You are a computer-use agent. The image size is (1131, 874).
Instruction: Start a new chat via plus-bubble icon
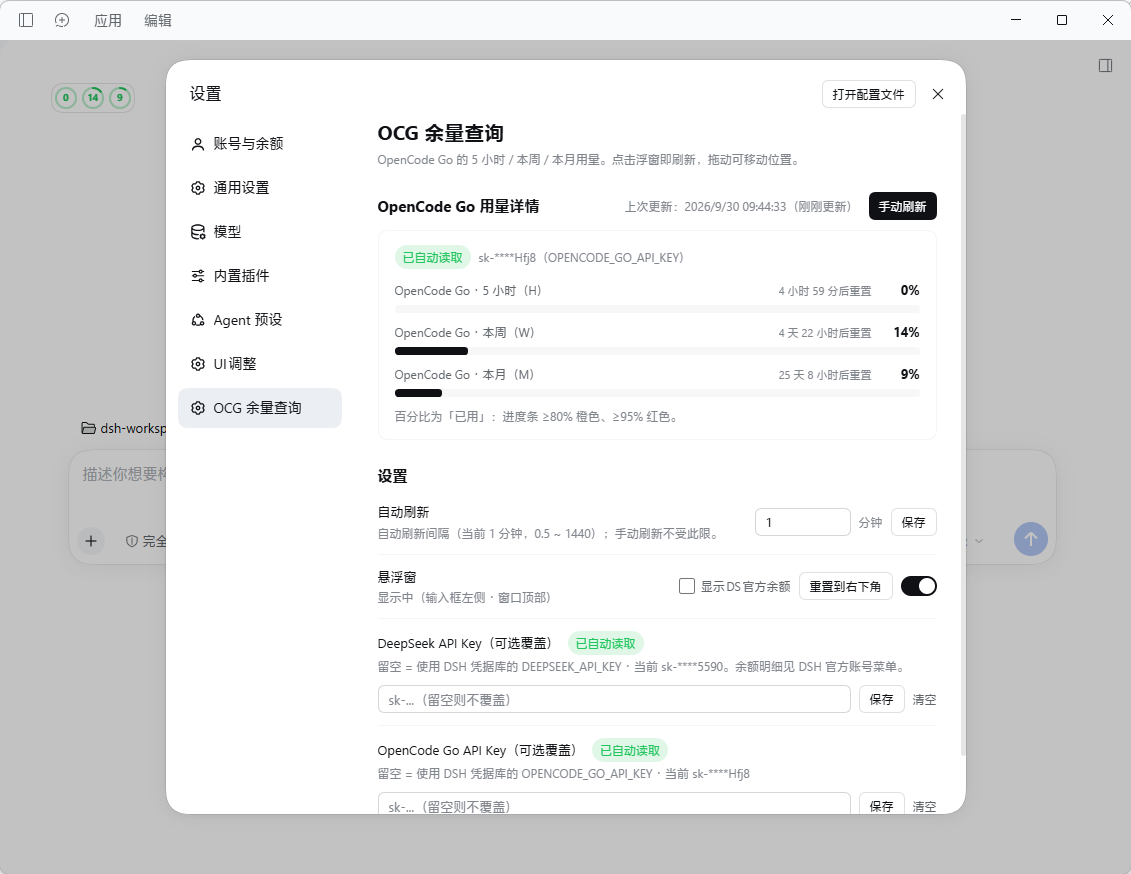tap(62, 20)
